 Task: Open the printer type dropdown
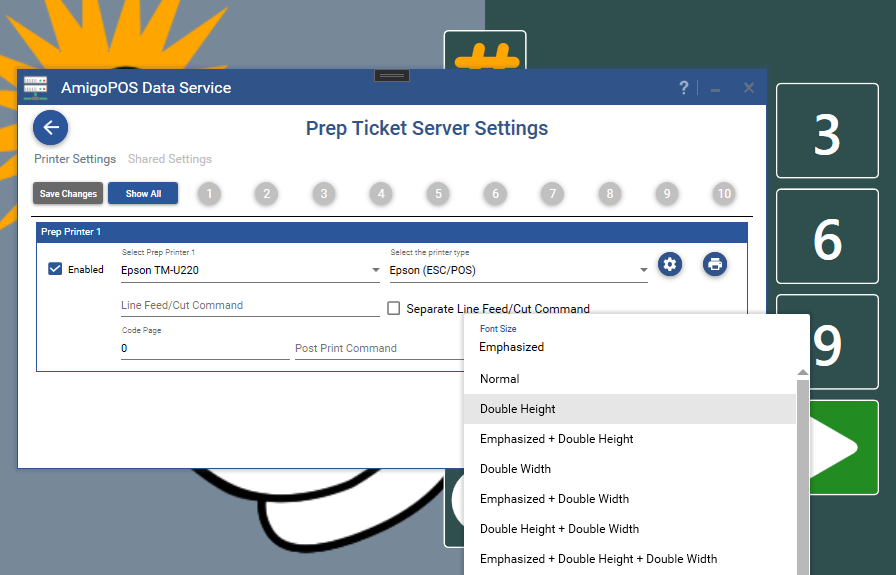(518, 270)
